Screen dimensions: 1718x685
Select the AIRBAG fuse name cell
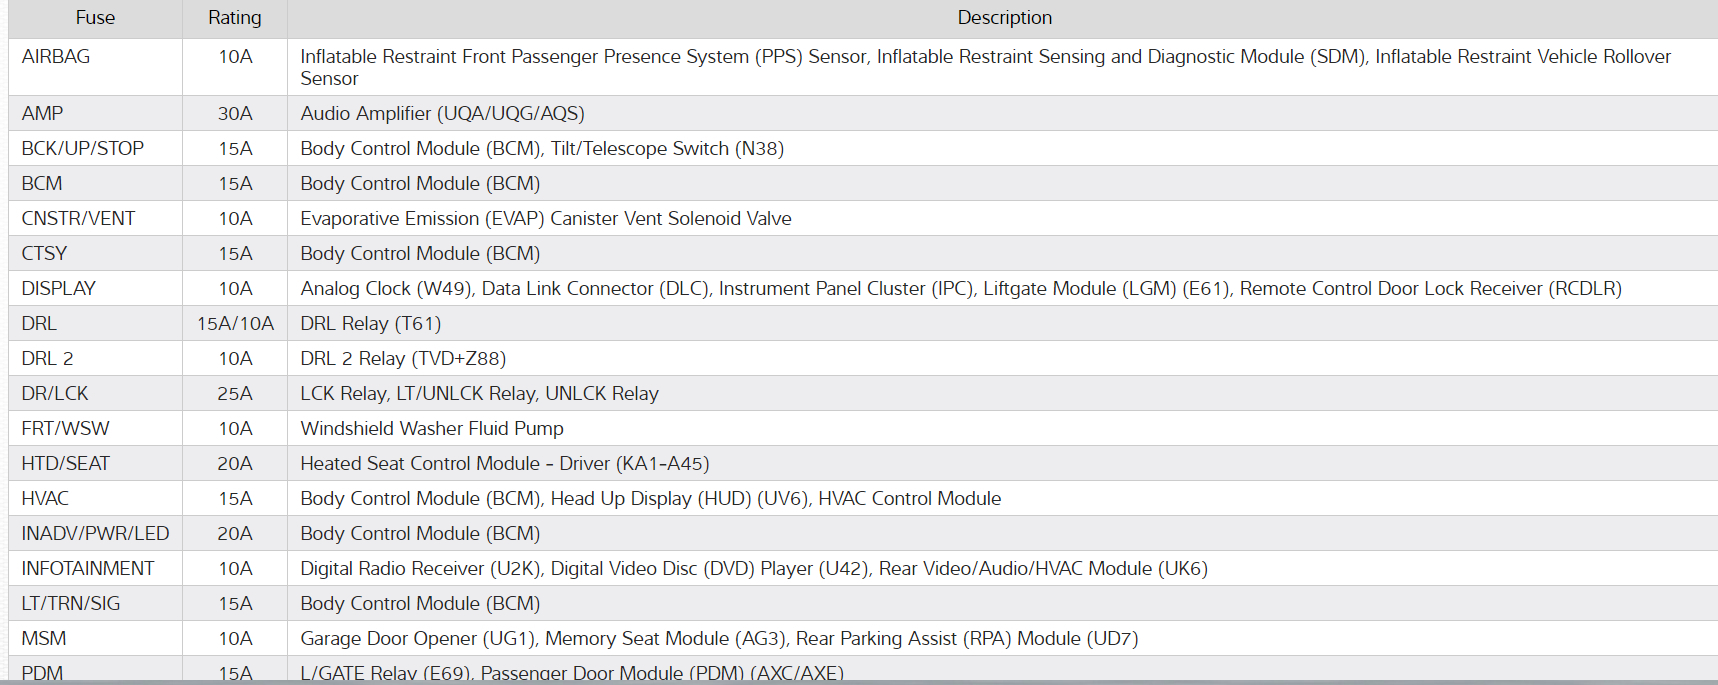coord(56,57)
